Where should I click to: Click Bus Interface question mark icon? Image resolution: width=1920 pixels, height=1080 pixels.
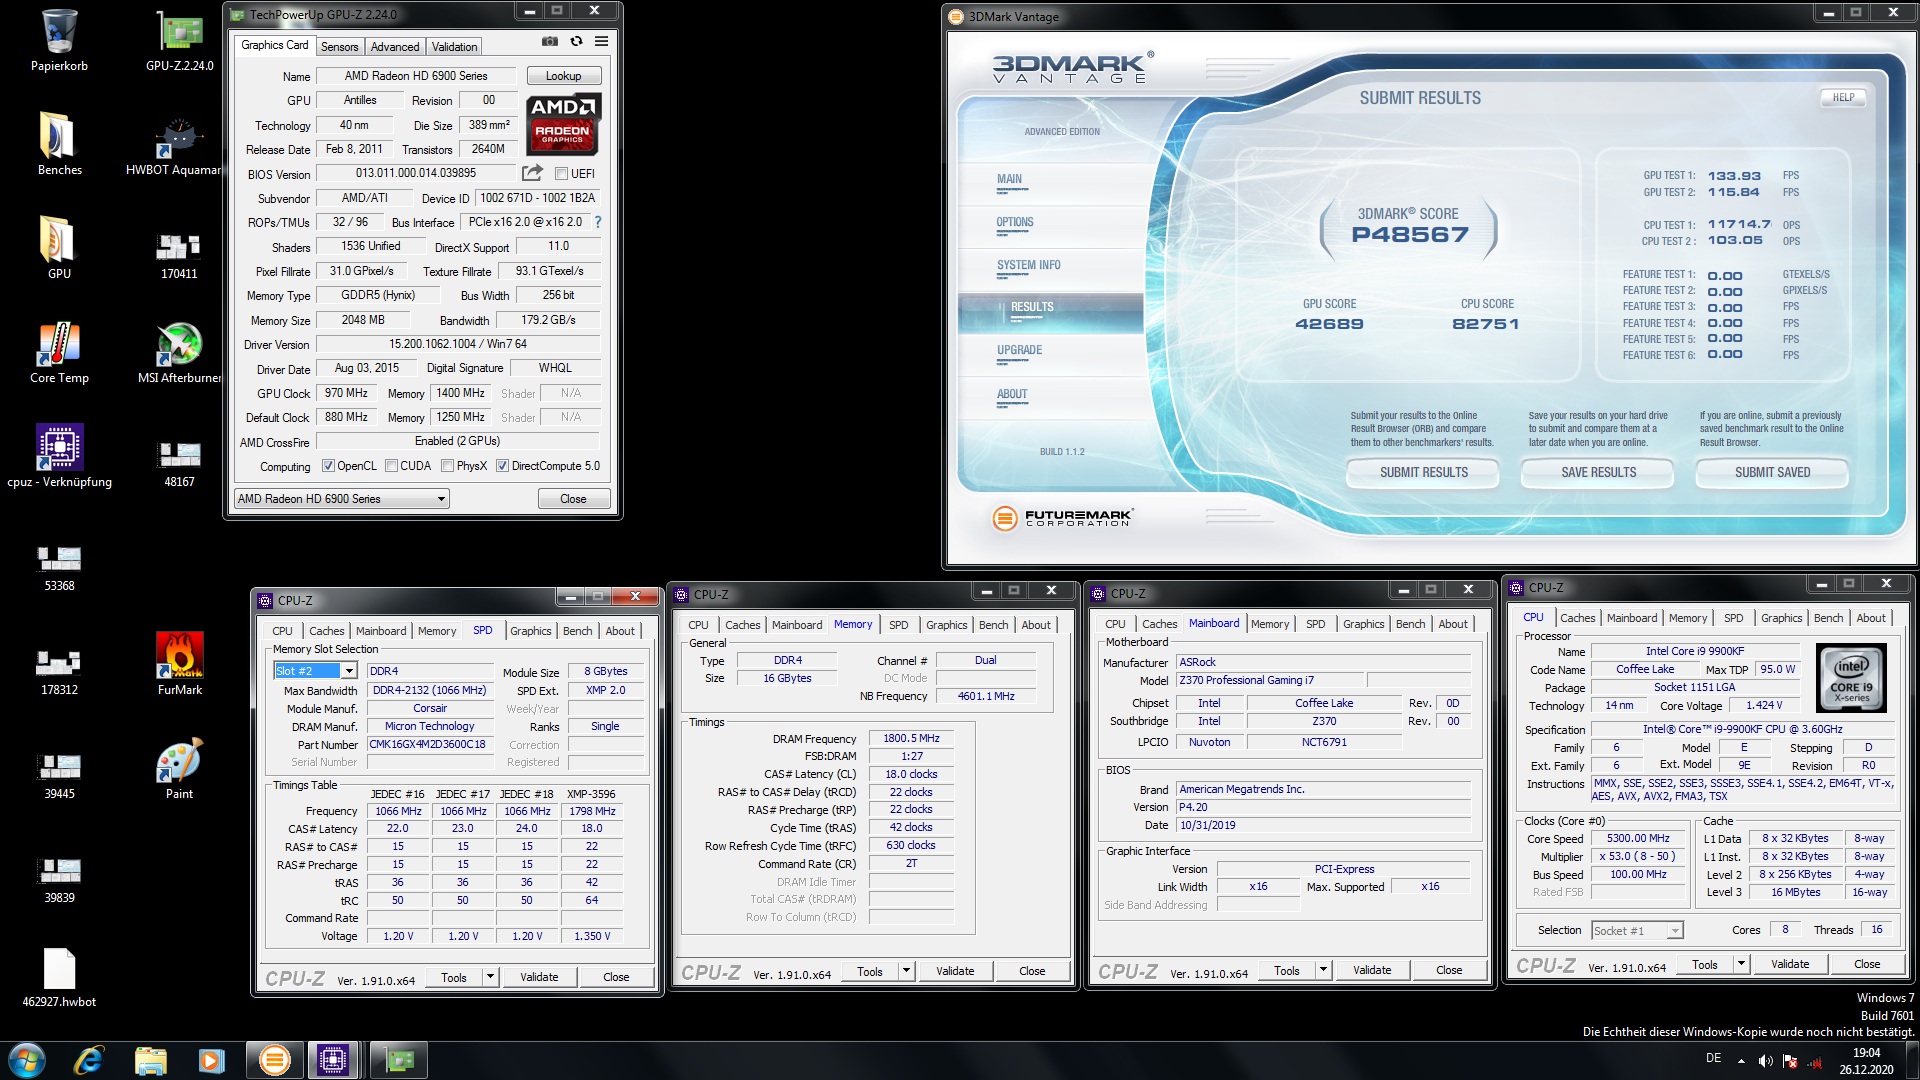598,222
